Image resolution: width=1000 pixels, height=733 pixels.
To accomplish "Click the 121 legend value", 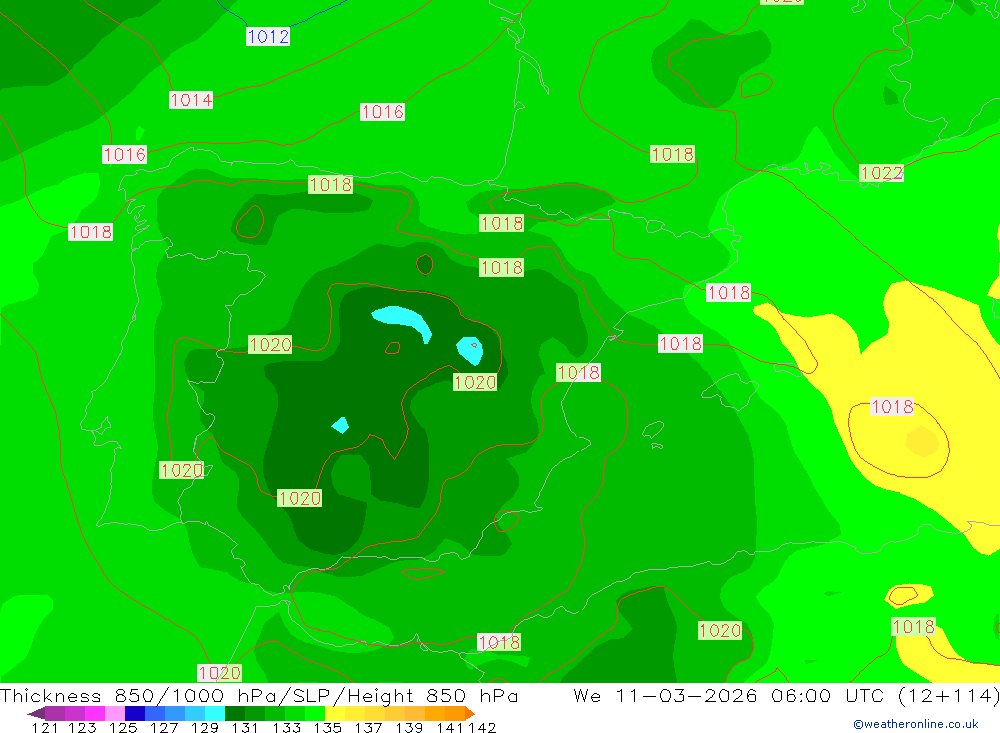I will tap(45, 727).
